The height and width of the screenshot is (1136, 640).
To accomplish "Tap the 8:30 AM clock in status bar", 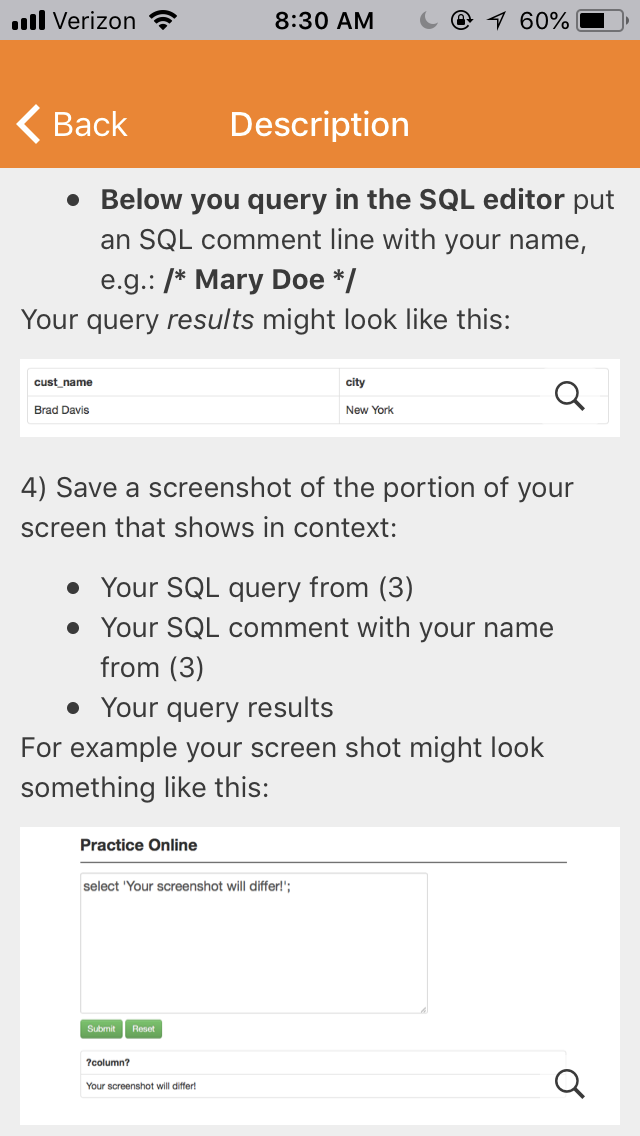I will [325, 22].
